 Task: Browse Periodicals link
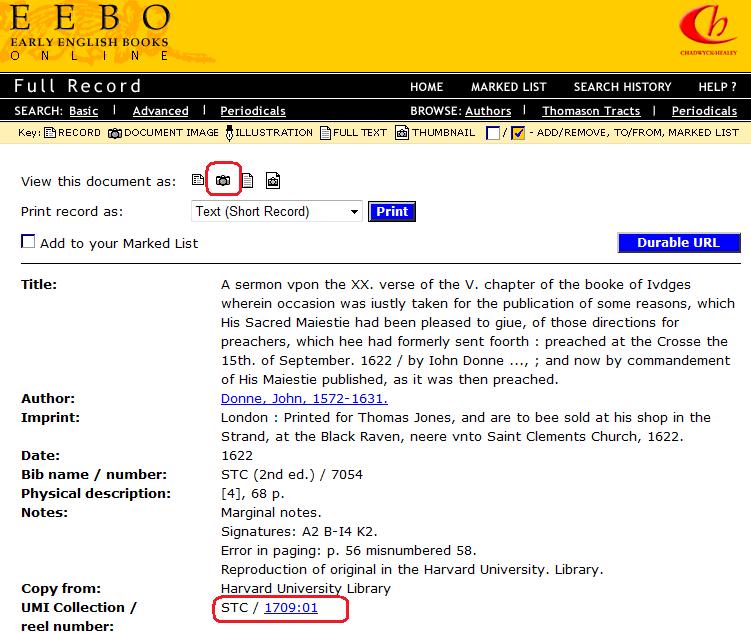pyautogui.click(x=704, y=111)
